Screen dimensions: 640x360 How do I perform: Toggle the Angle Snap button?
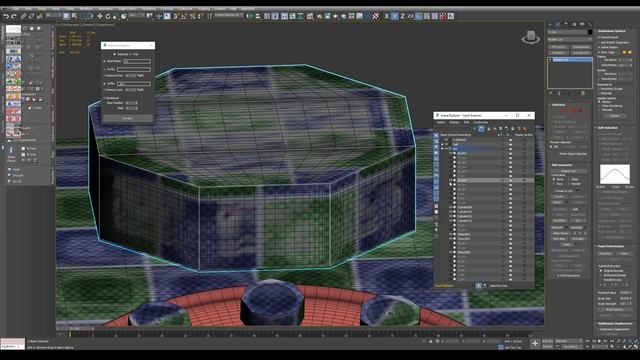pos(184,16)
